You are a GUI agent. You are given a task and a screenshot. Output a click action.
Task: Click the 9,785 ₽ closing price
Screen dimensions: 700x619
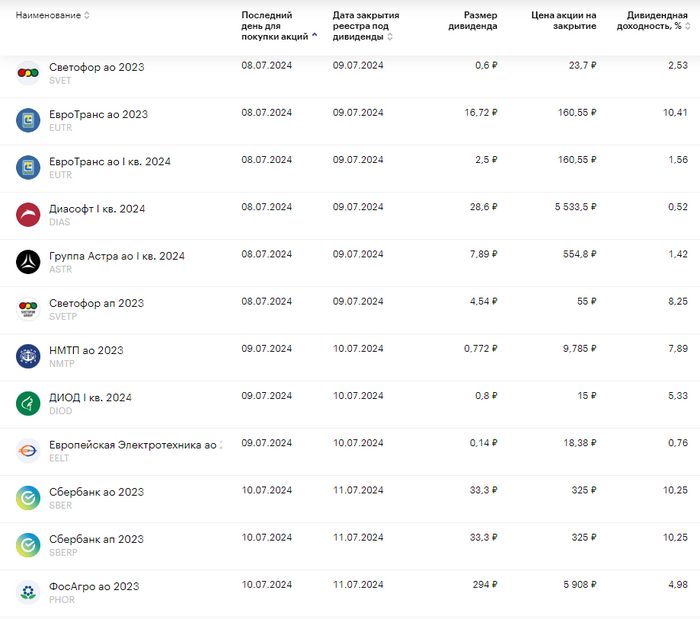click(x=579, y=349)
